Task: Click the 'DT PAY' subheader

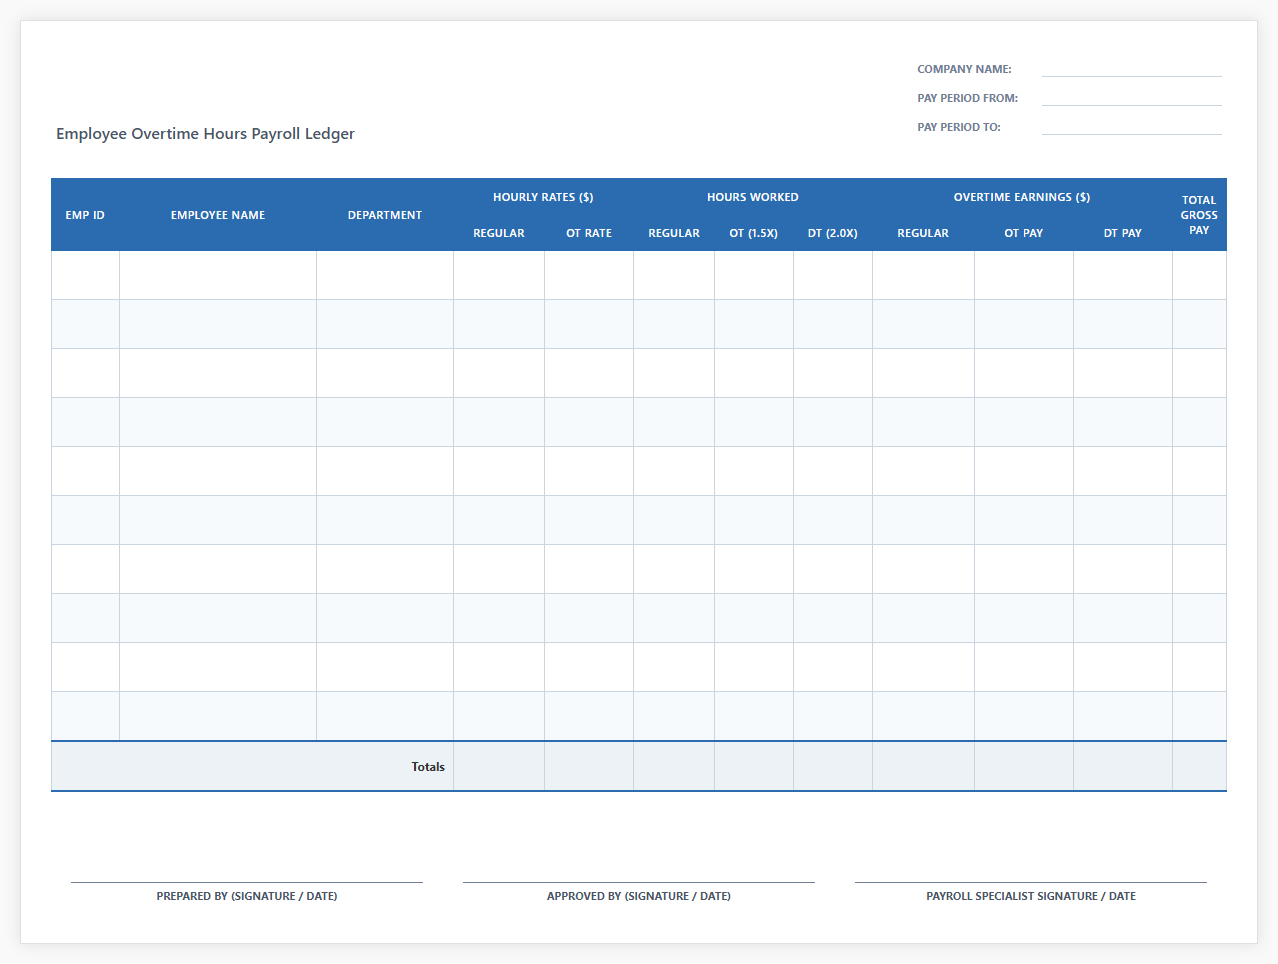Action: [1123, 233]
